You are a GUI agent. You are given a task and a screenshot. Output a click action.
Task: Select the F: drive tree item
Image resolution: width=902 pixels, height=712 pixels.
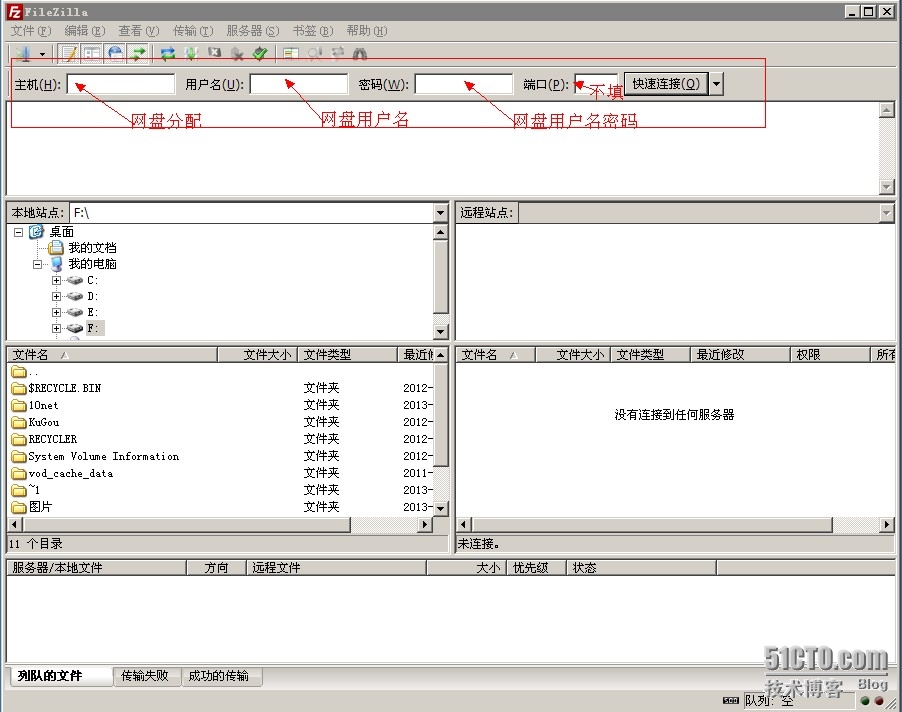pyautogui.click(x=93, y=328)
